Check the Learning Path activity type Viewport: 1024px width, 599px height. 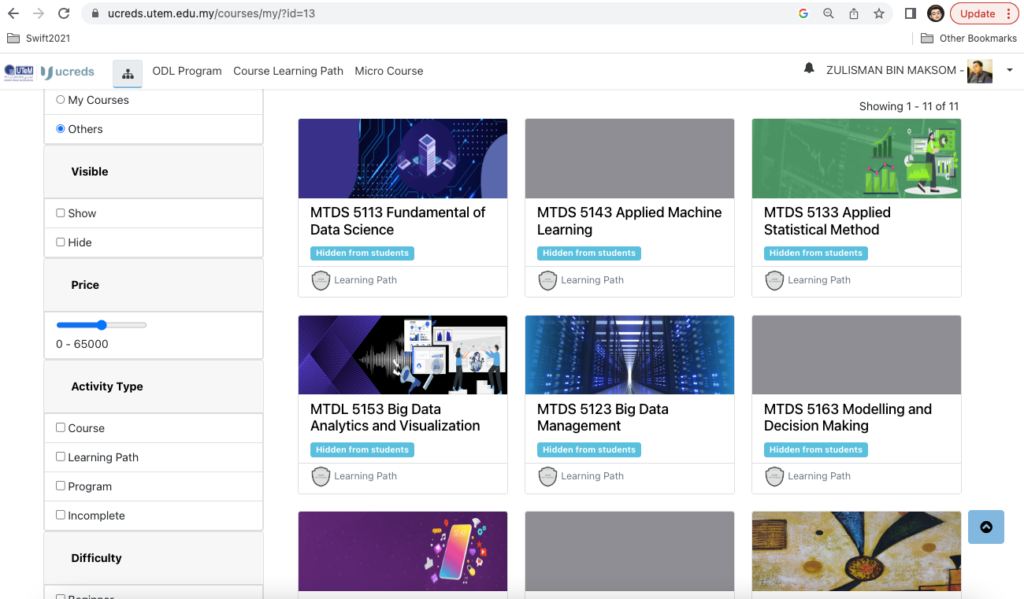[61, 457]
